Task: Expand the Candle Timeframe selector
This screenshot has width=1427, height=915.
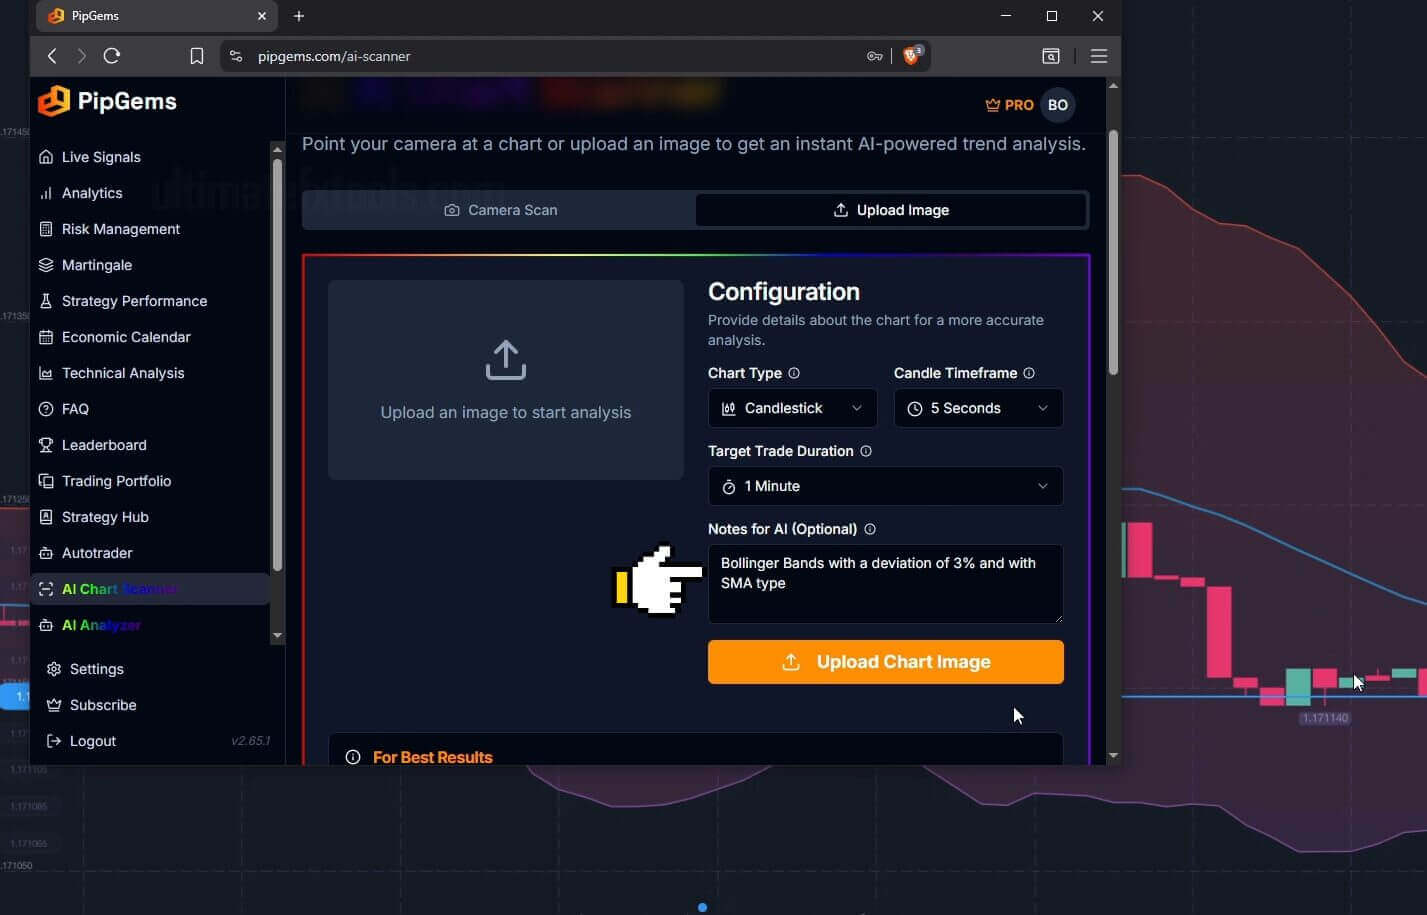Action: 977,408
